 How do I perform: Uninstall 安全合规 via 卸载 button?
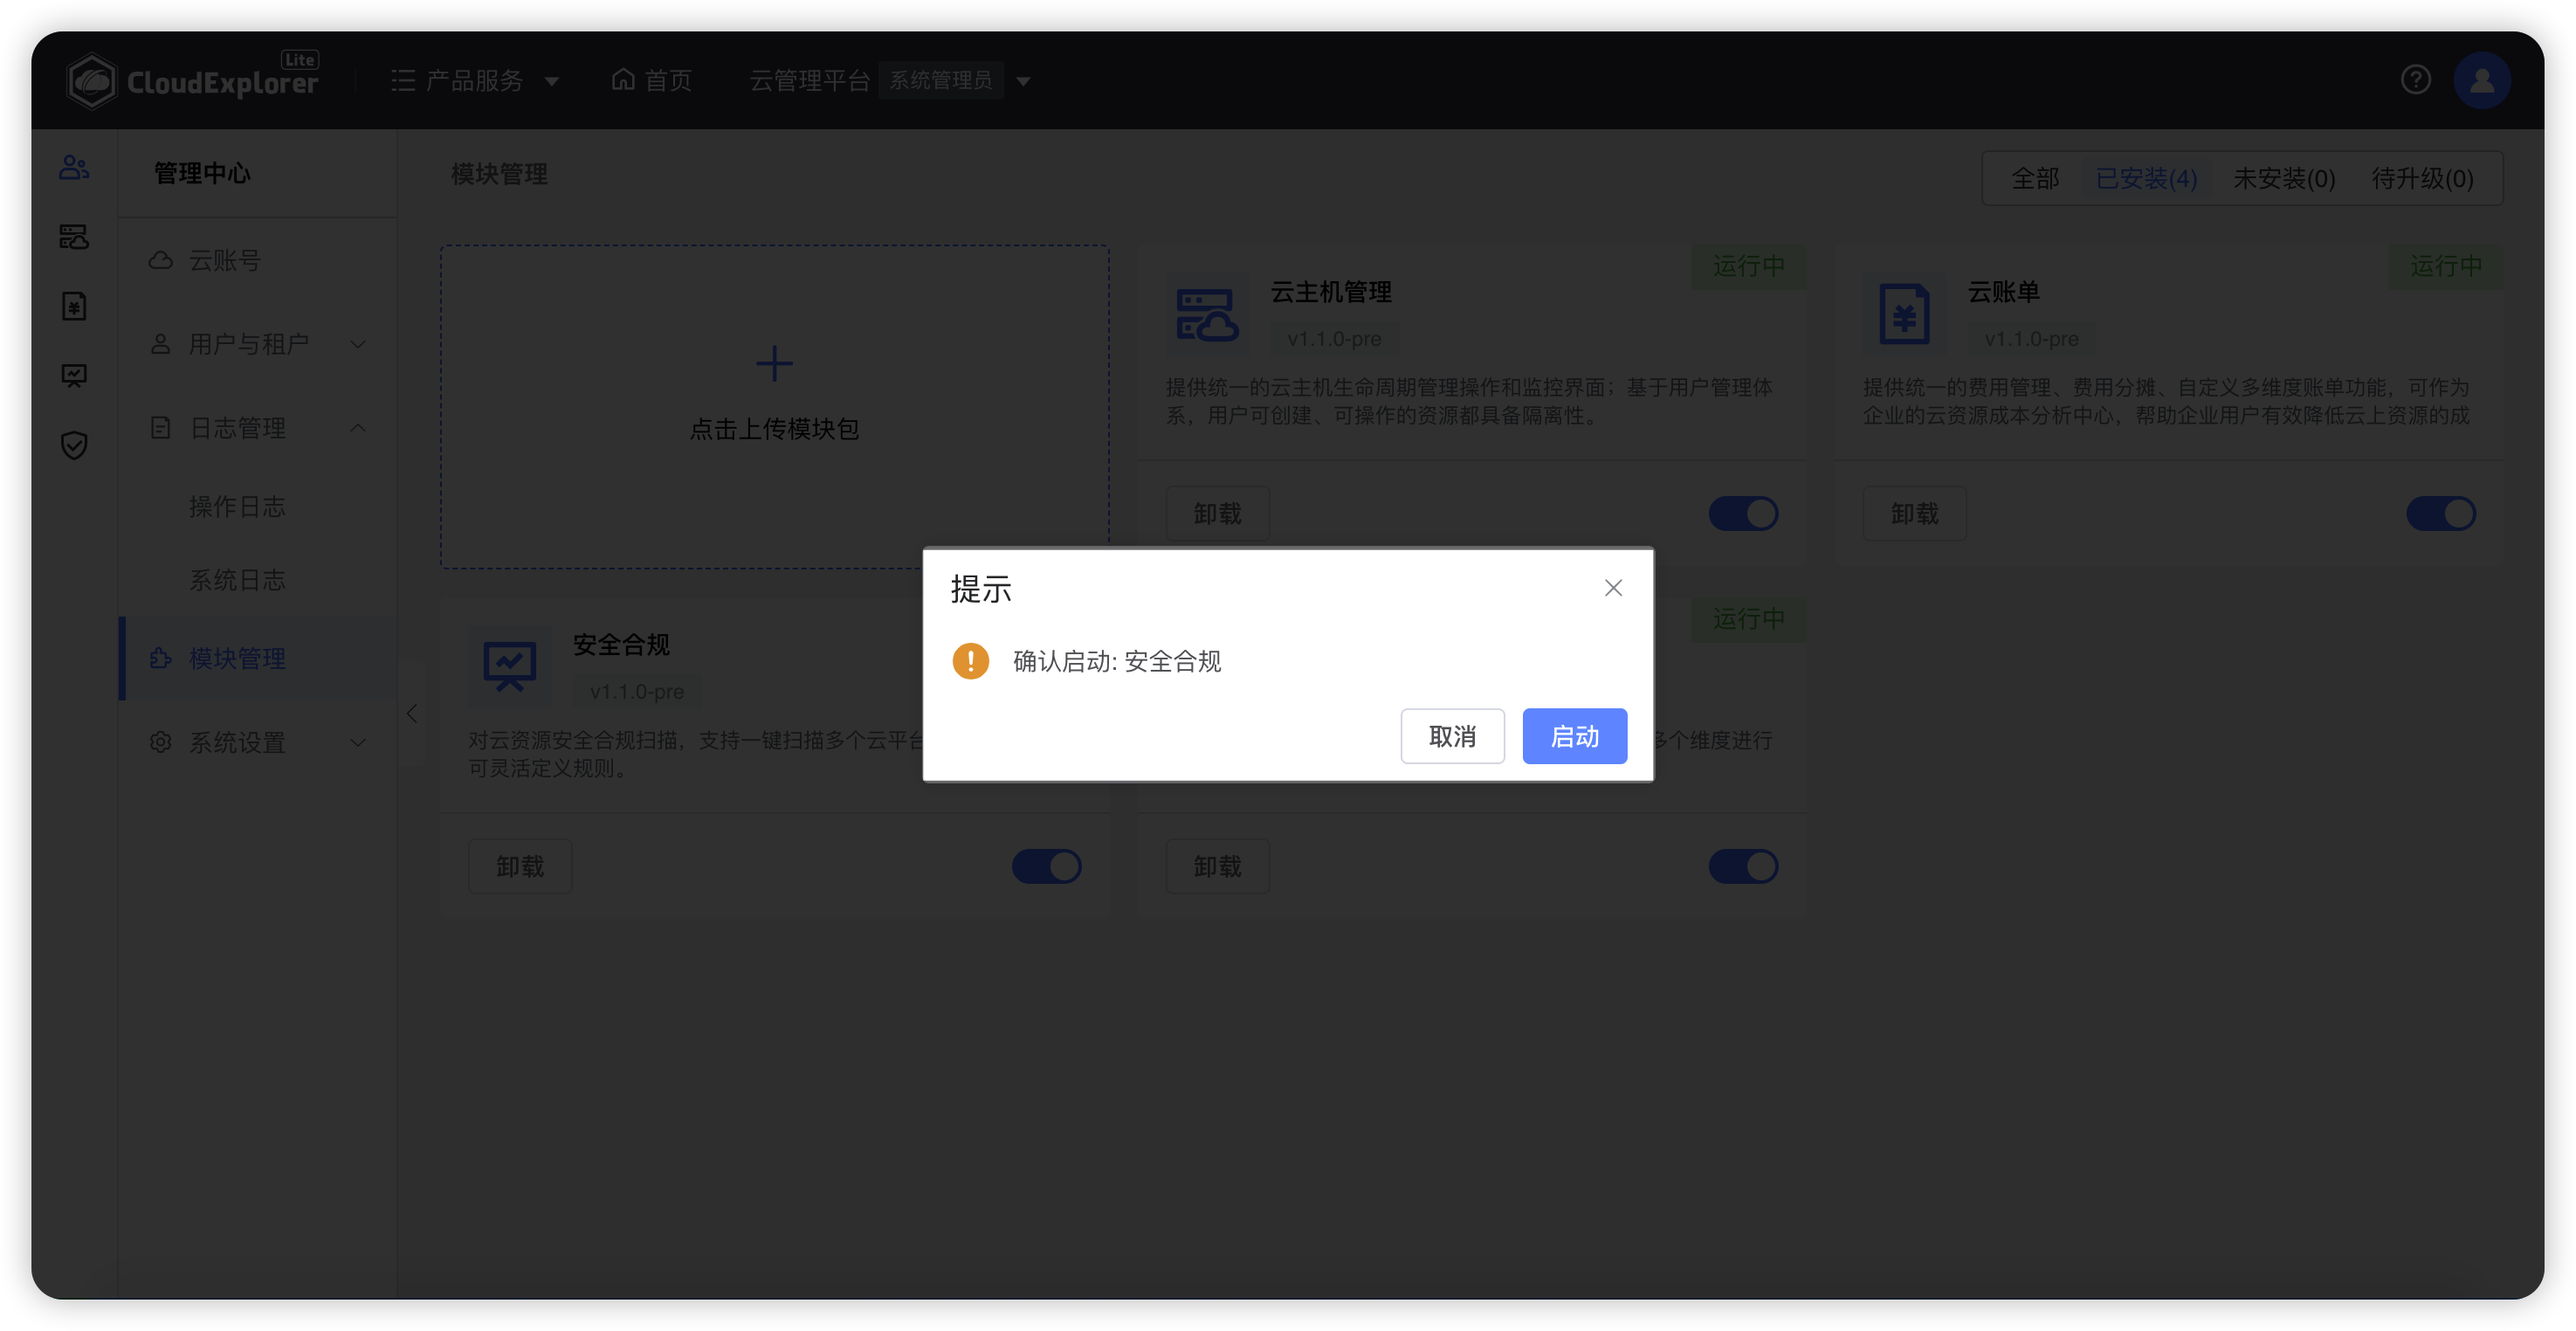point(520,866)
